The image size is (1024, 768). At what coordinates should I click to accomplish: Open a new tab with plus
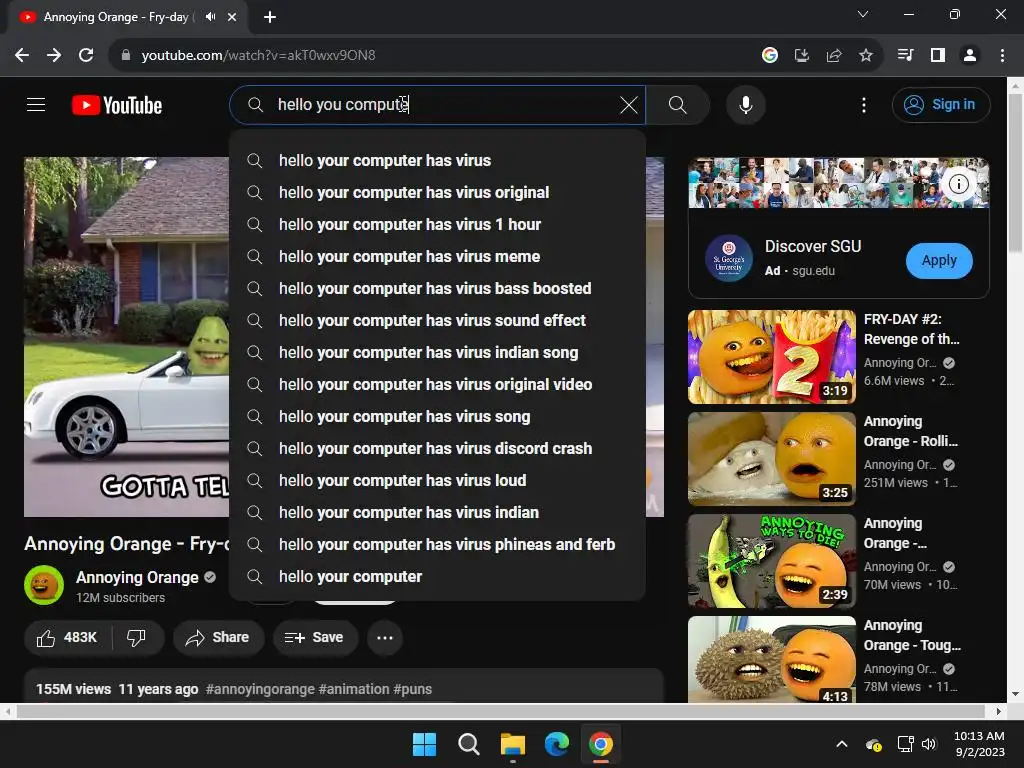(270, 17)
